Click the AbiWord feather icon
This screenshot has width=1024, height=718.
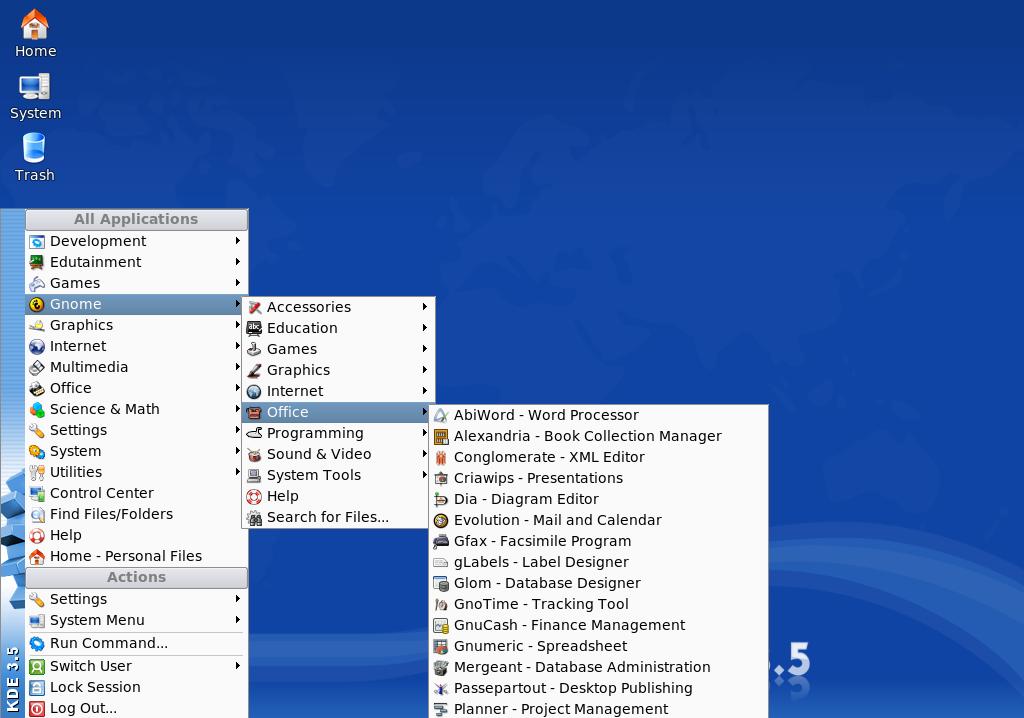point(441,416)
